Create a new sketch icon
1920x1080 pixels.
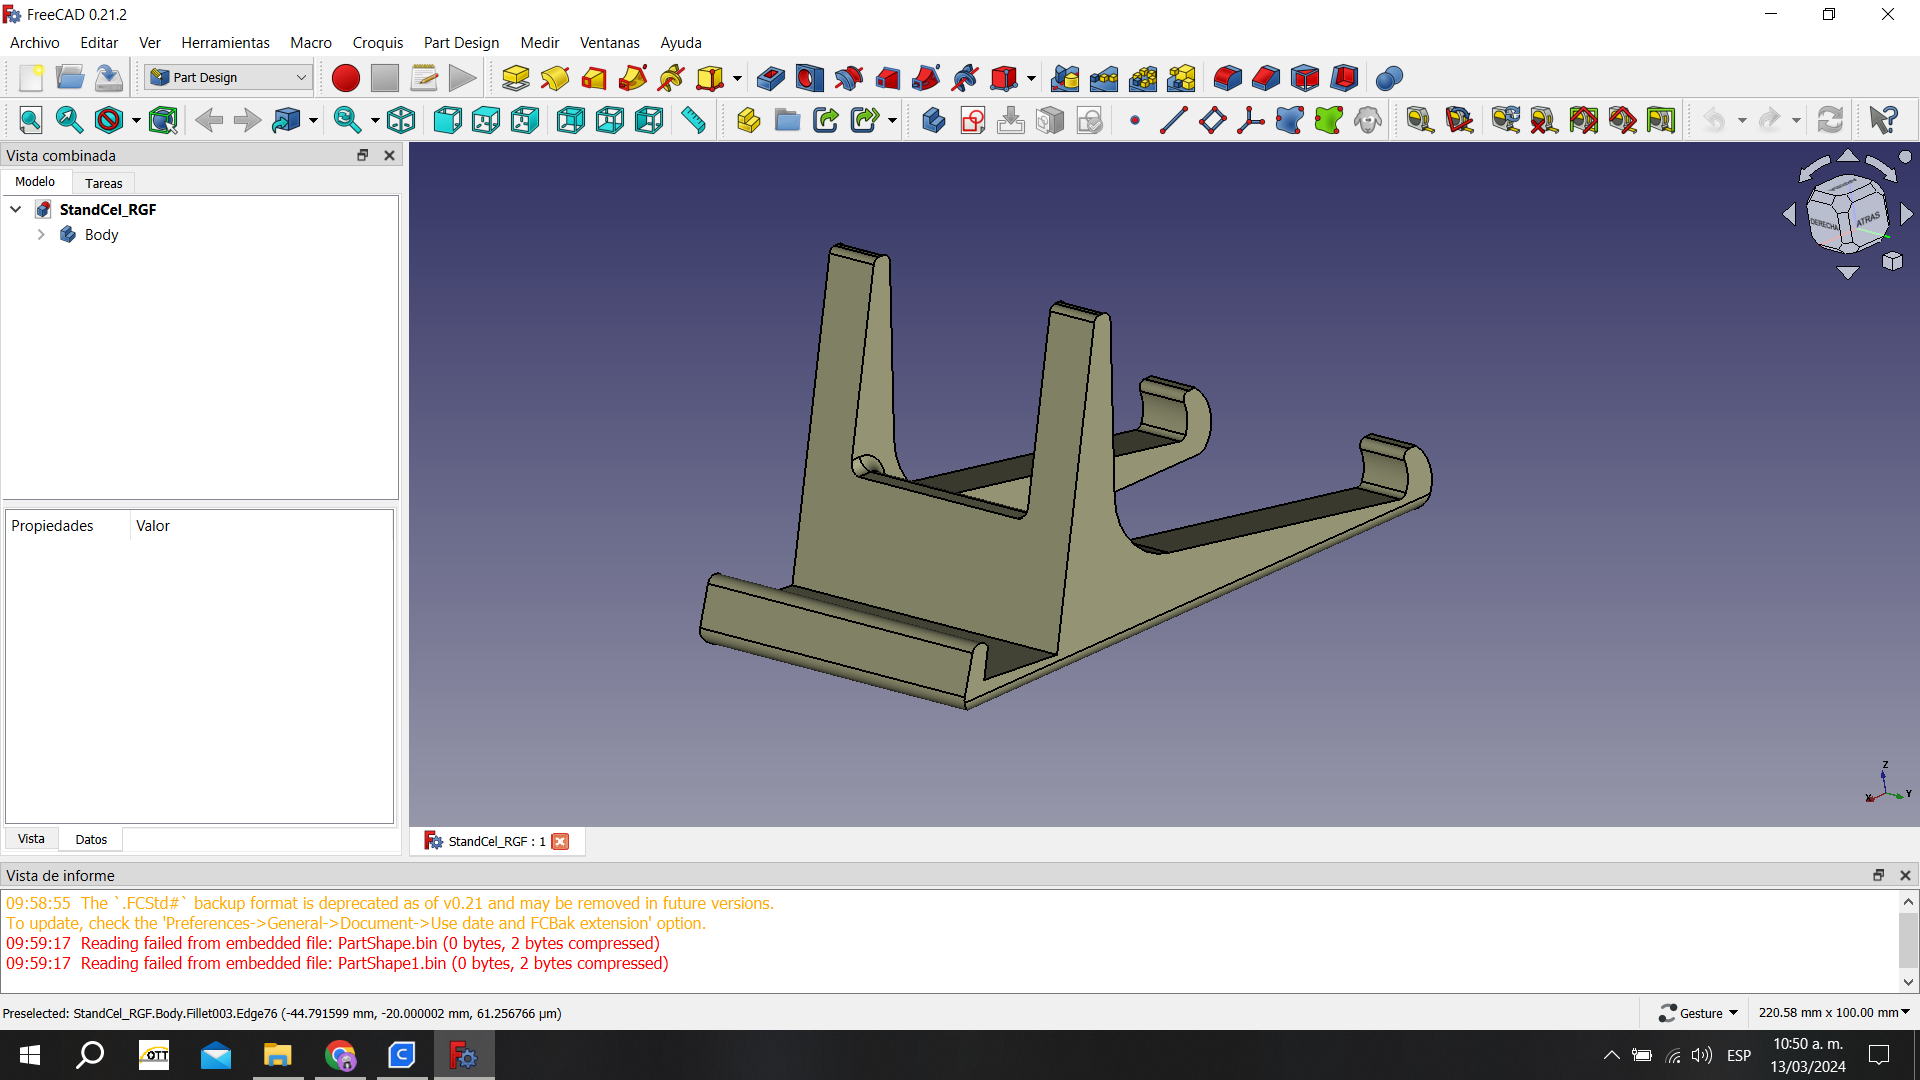[x=972, y=120]
